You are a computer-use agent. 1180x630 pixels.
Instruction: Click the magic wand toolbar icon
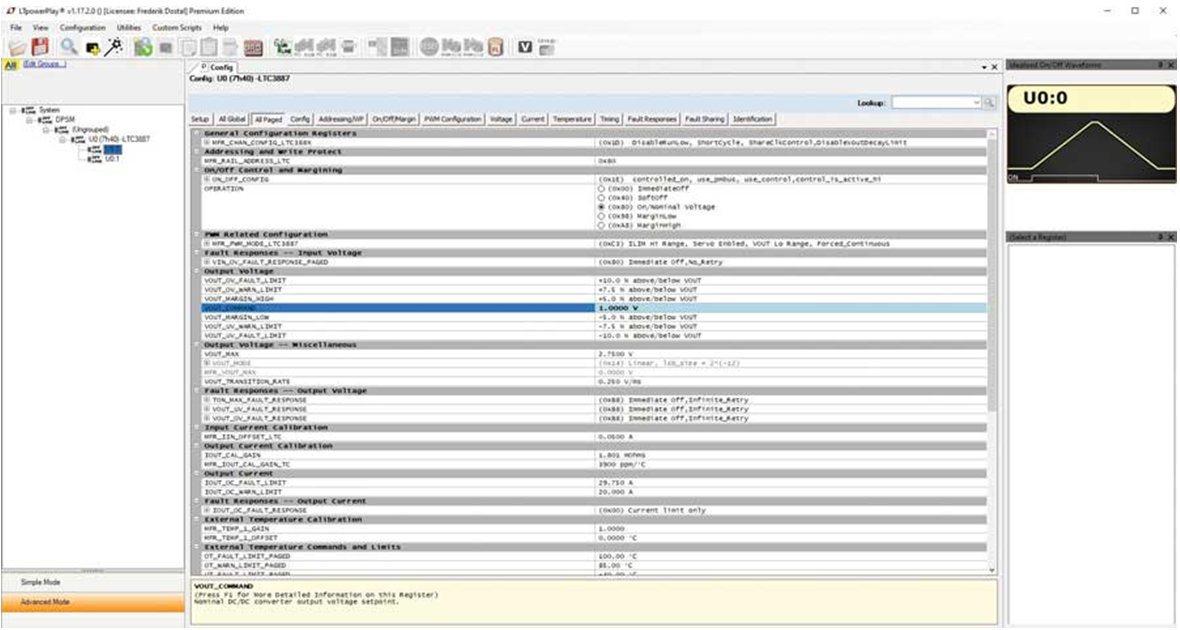pyautogui.click(x=113, y=47)
